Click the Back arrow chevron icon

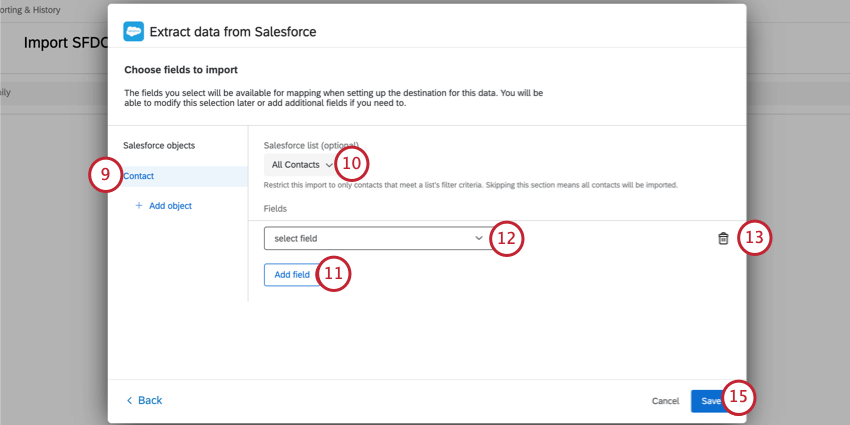click(129, 401)
